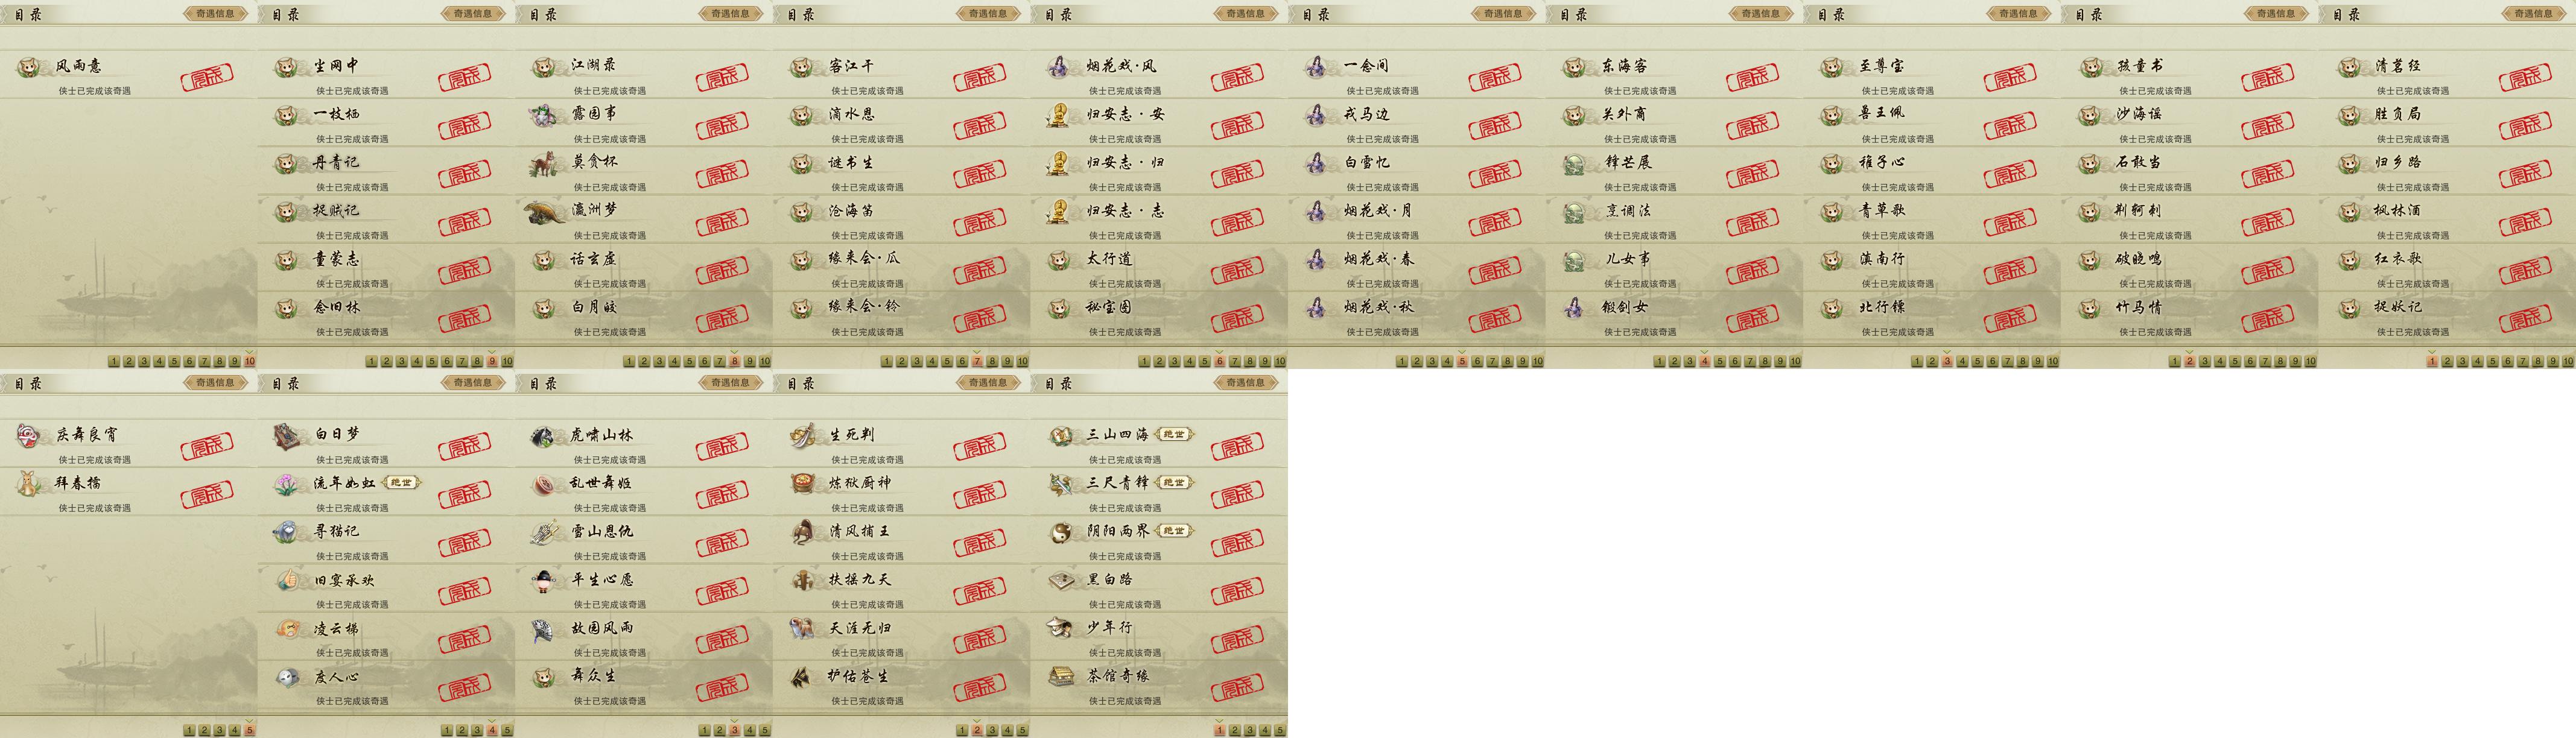Select the lion-dance mask icon for 庆舞良宵
2576x738 pixels.
tap(29, 435)
